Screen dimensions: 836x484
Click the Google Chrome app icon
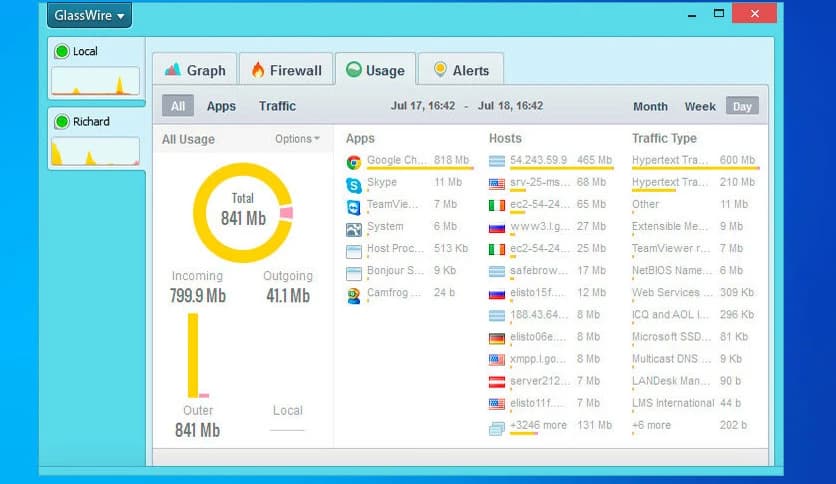353,163
